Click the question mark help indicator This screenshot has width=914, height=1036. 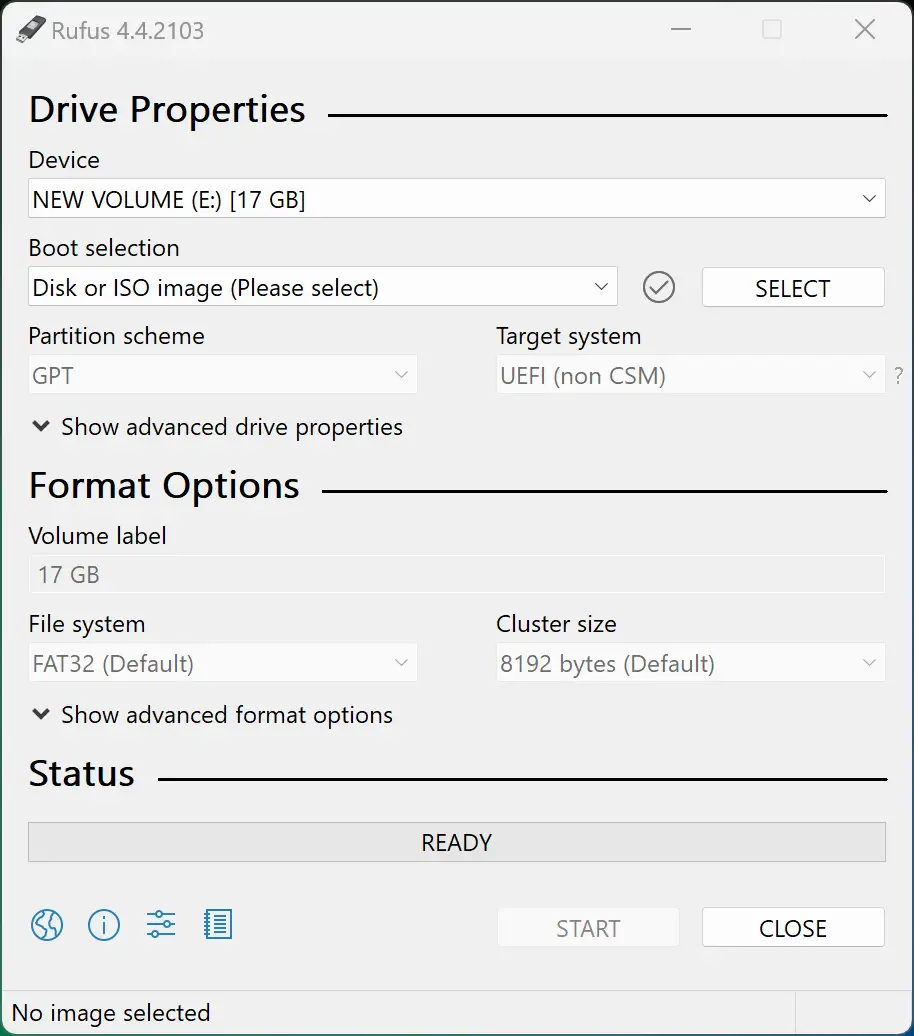899,375
